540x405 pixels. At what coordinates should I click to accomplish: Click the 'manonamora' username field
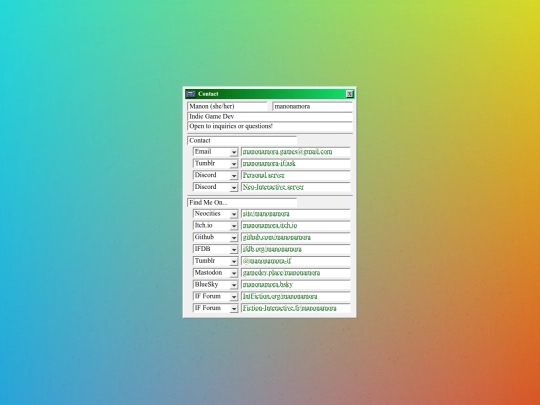312,106
